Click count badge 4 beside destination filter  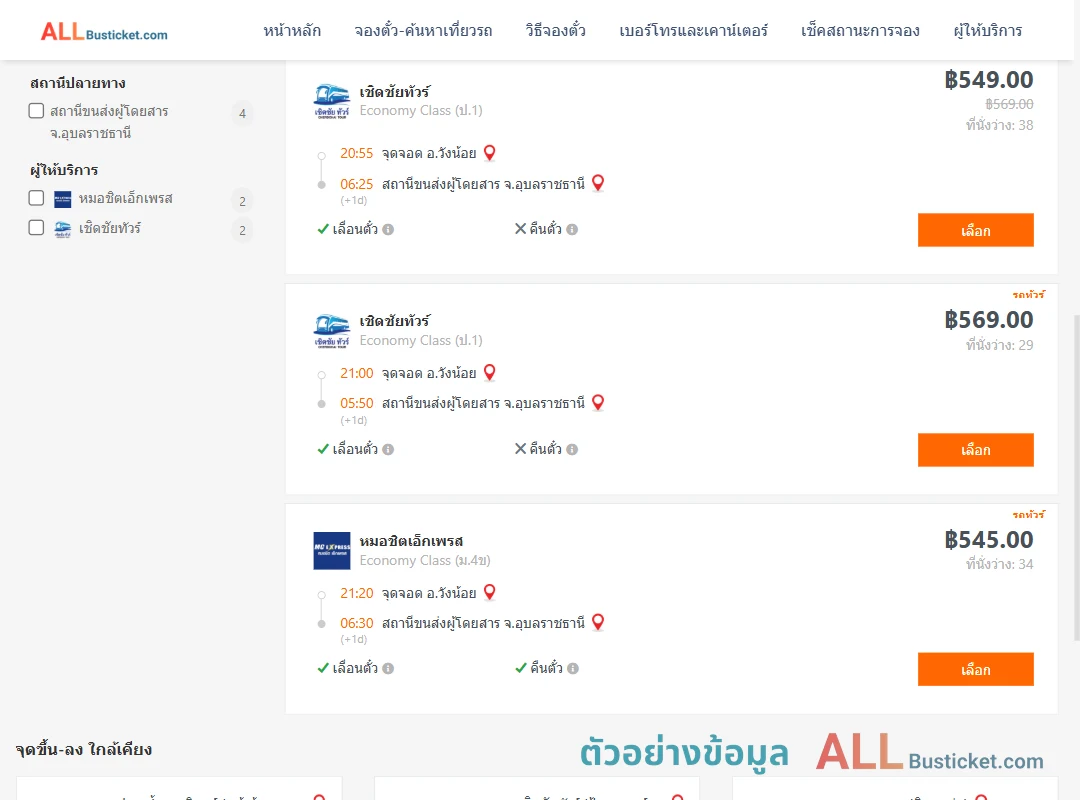click(x=242, y=114)
